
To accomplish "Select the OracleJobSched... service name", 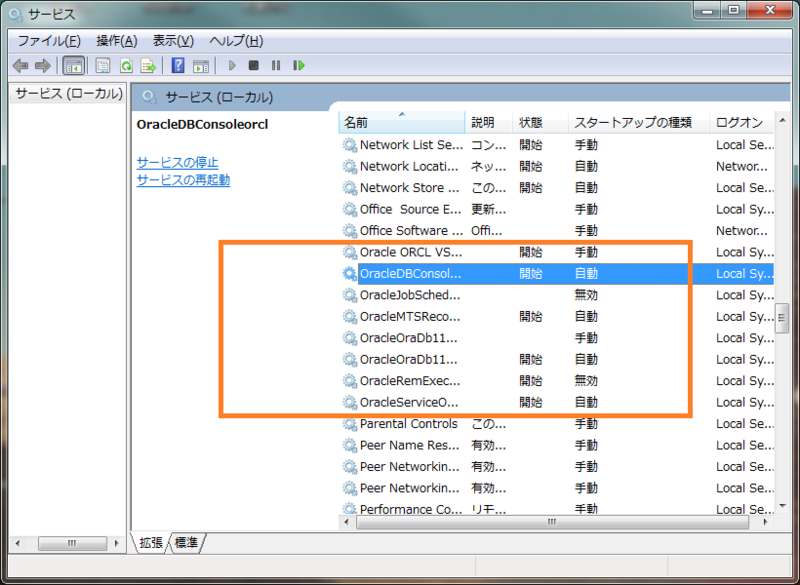I will (x=410, y=295).
